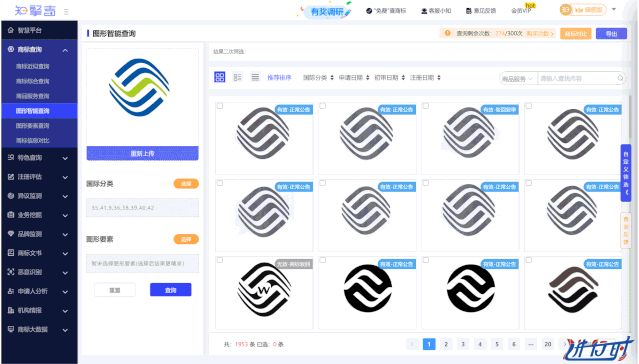The width and height of the screenshot is (639, 364).
Task: Click the 重新上传 re-upload button
Action: click(x=143, y=153)
